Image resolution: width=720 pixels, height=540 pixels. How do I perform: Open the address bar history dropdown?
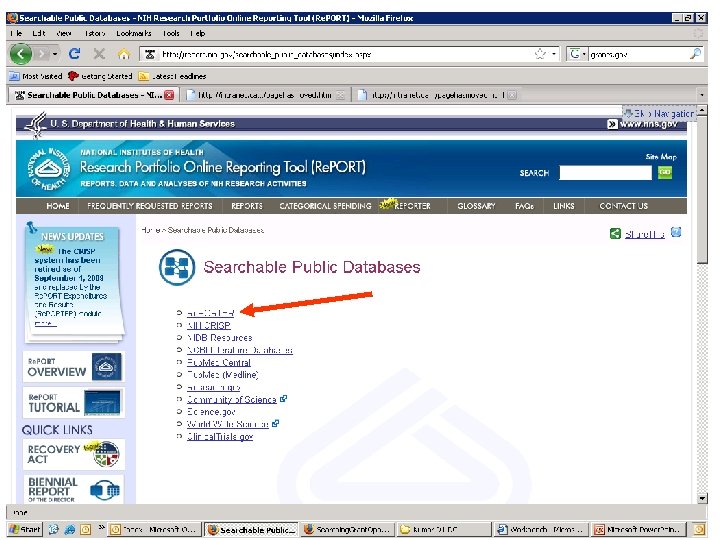pos(554,54)
